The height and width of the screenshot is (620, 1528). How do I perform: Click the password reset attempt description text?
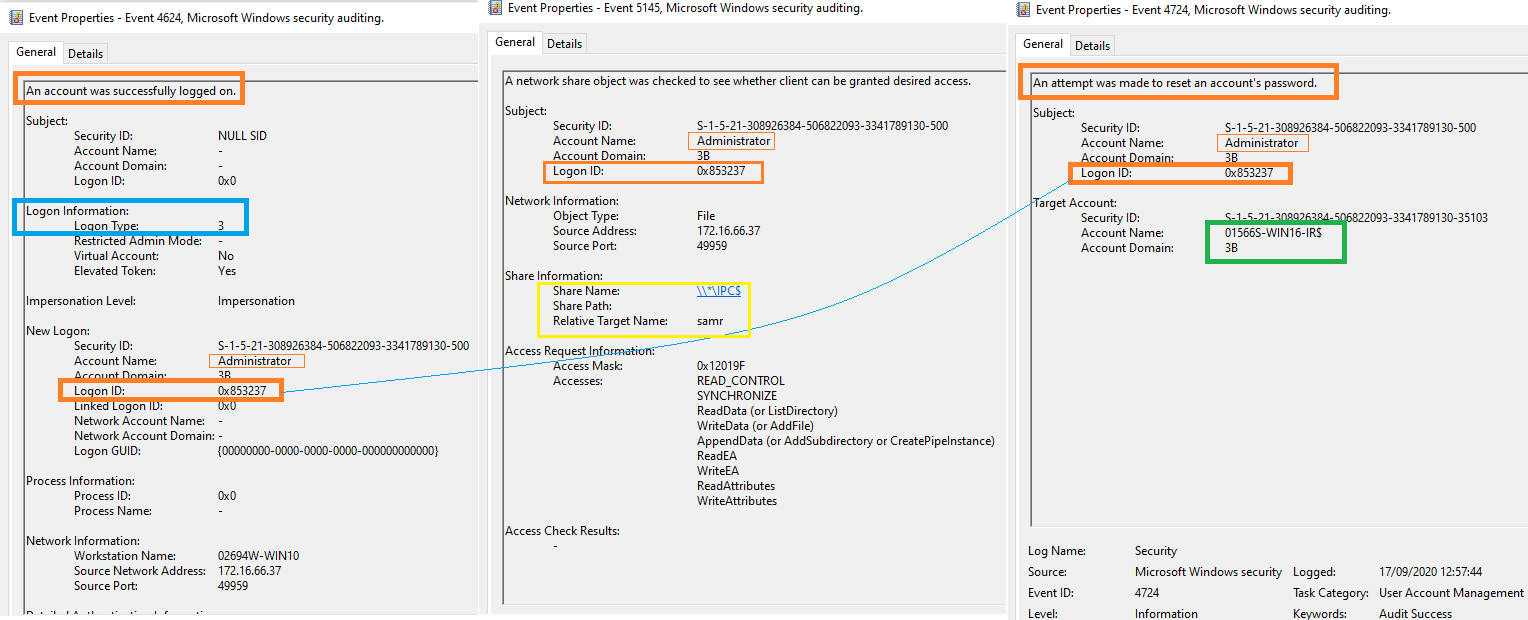[1175, 83]
